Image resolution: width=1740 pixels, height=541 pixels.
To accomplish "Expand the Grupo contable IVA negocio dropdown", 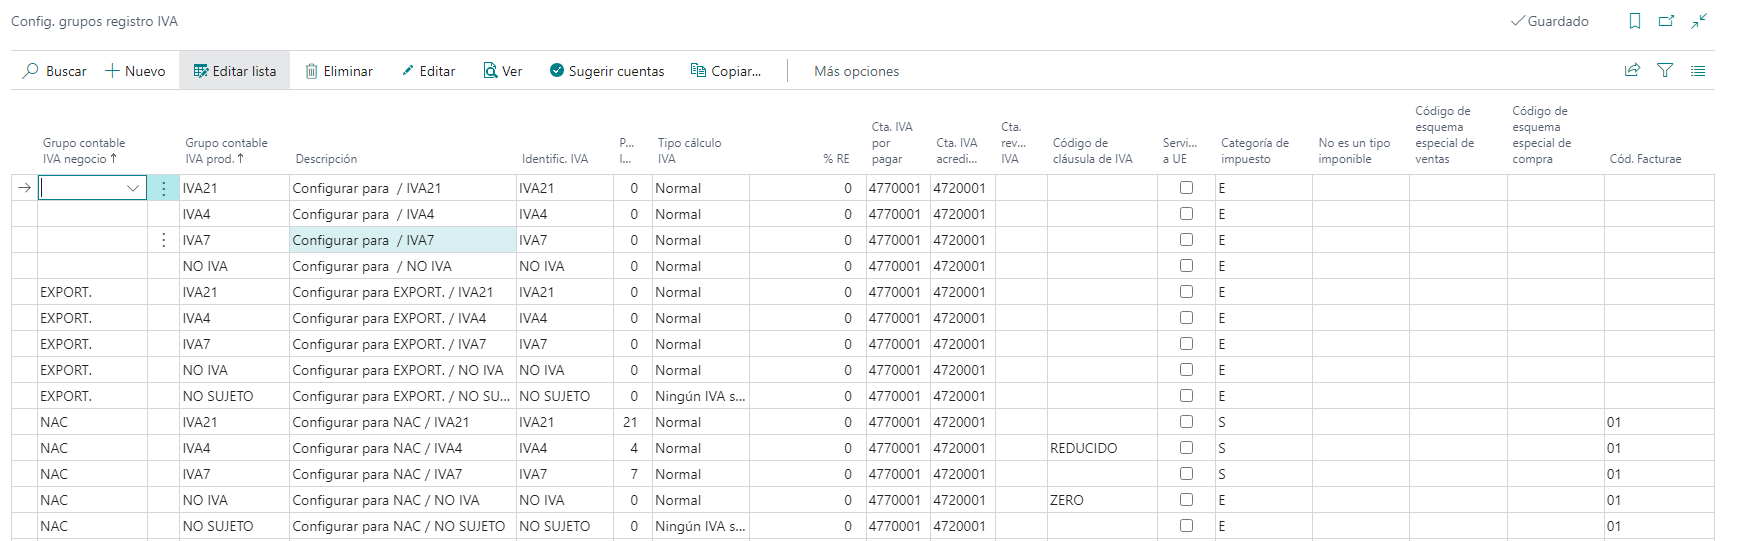I will [x=133, y=188].
